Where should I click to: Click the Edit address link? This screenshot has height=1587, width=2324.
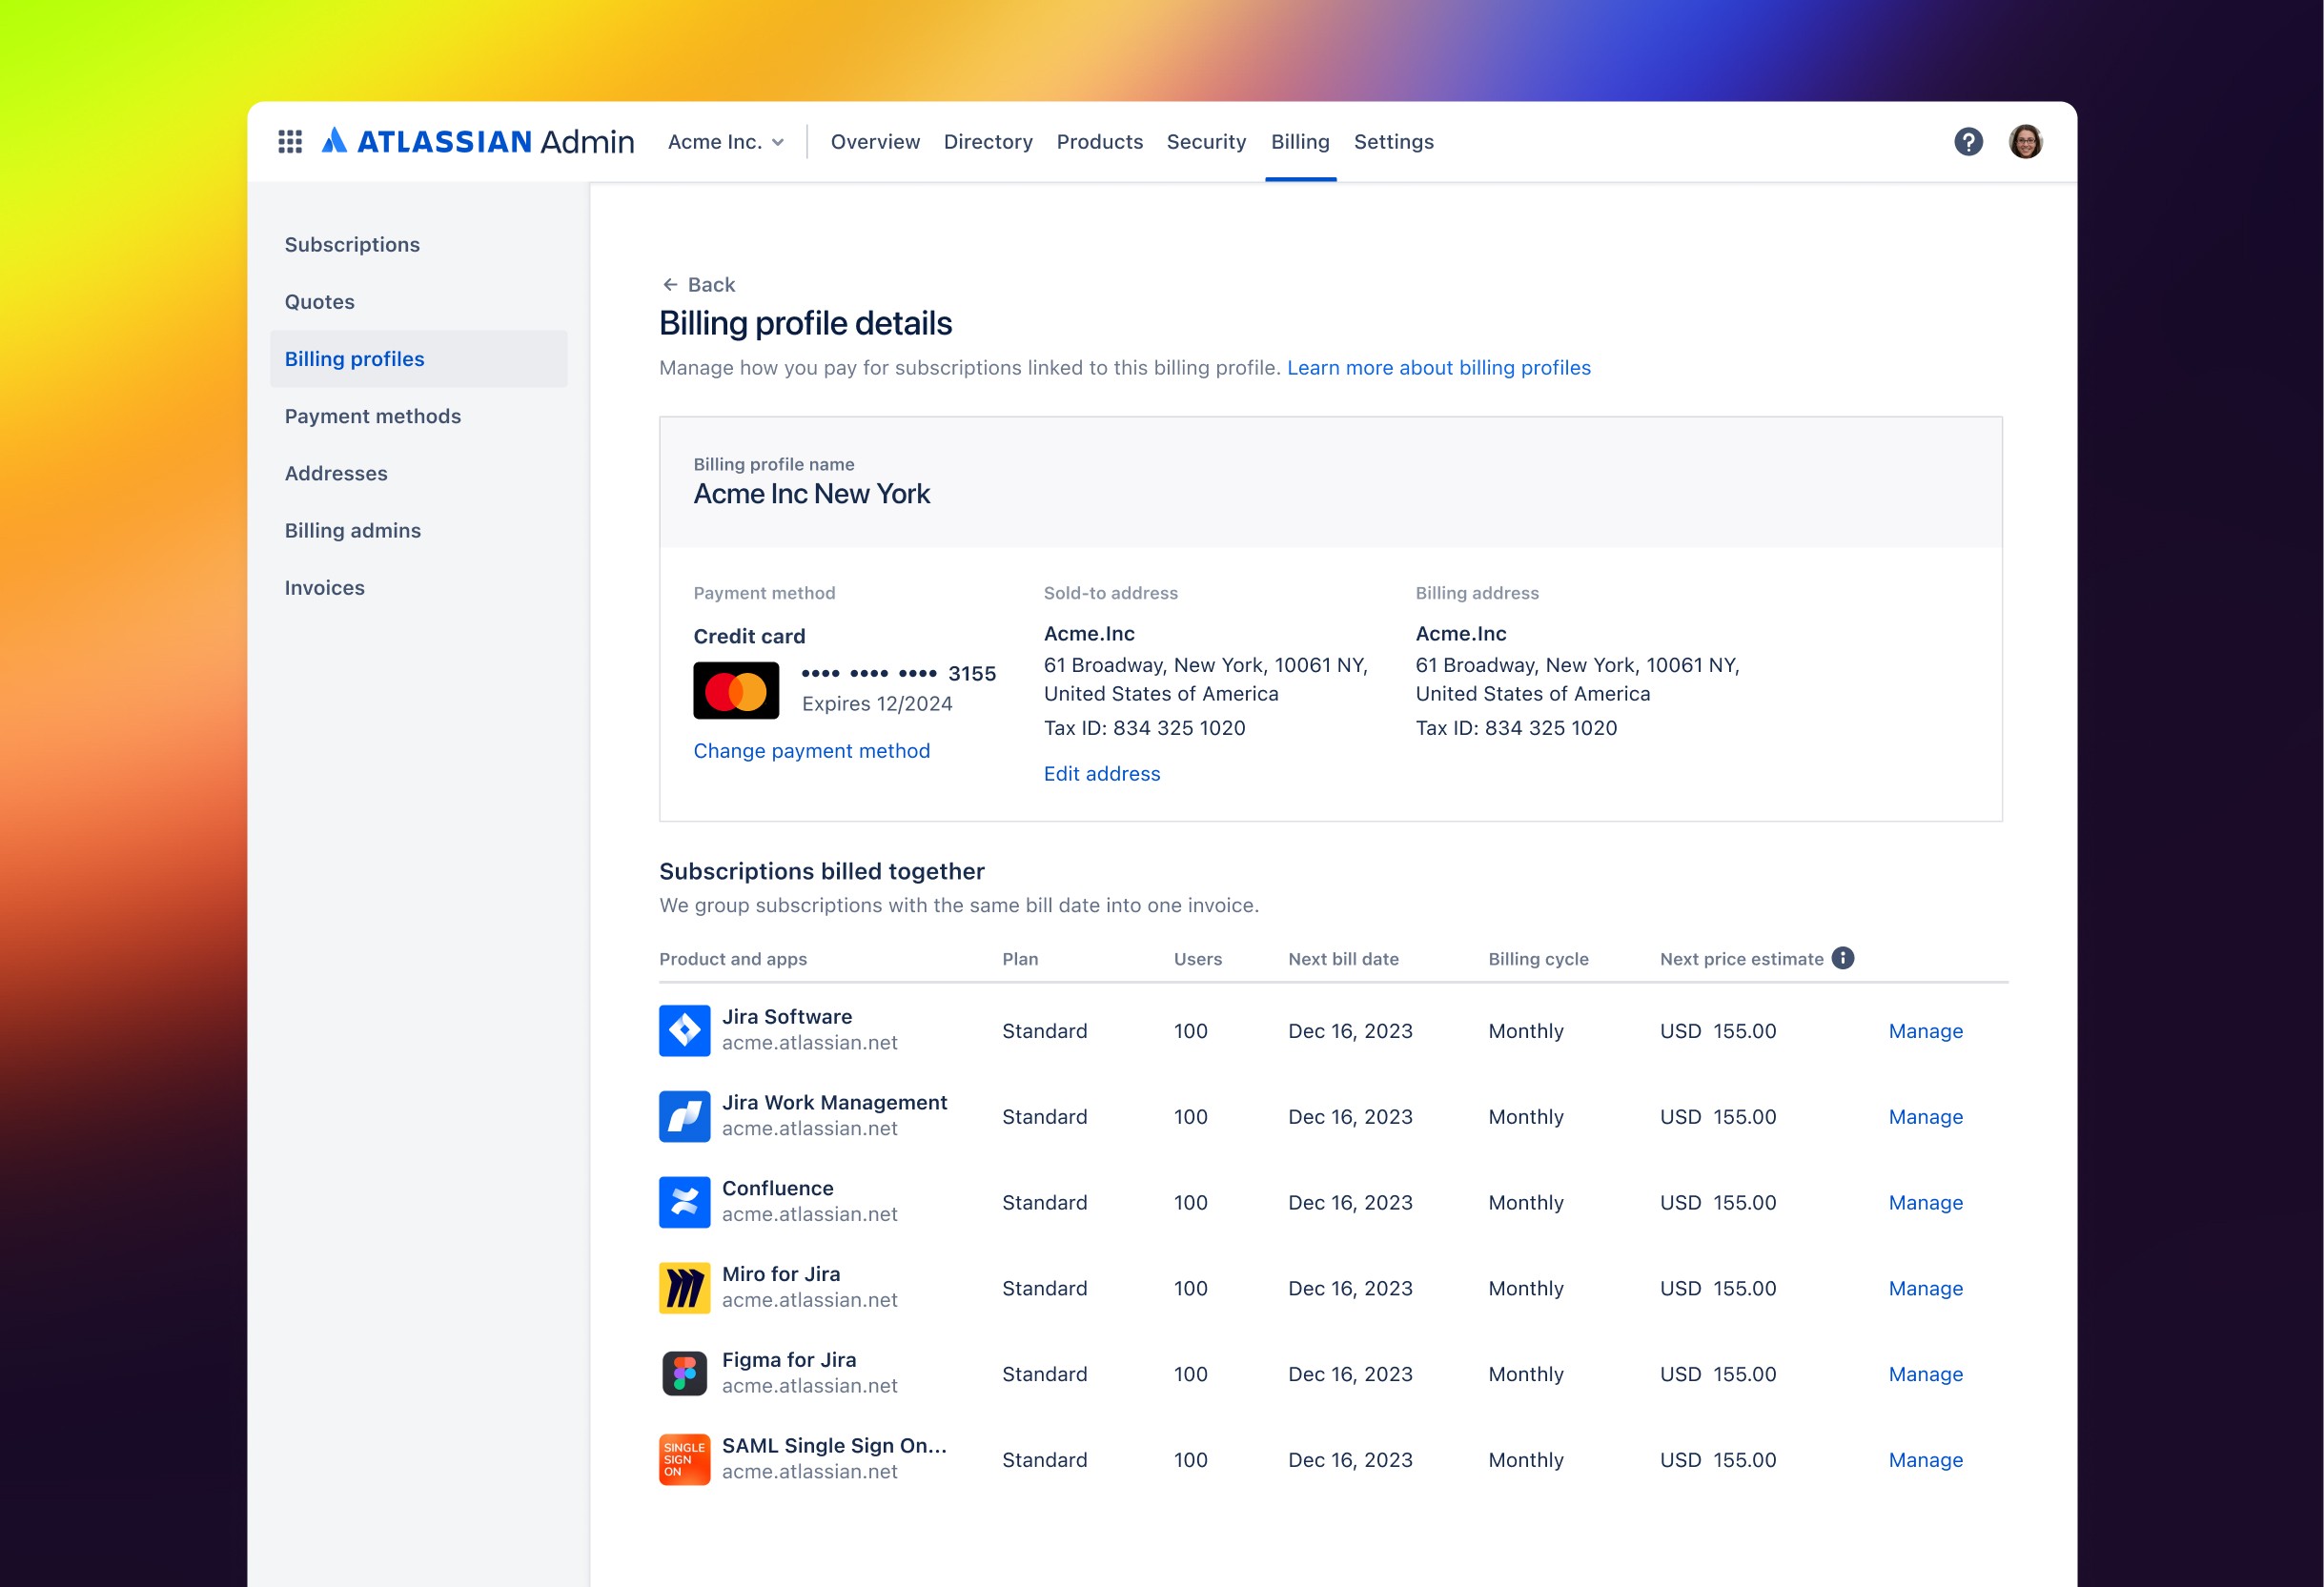point(1101,774)
